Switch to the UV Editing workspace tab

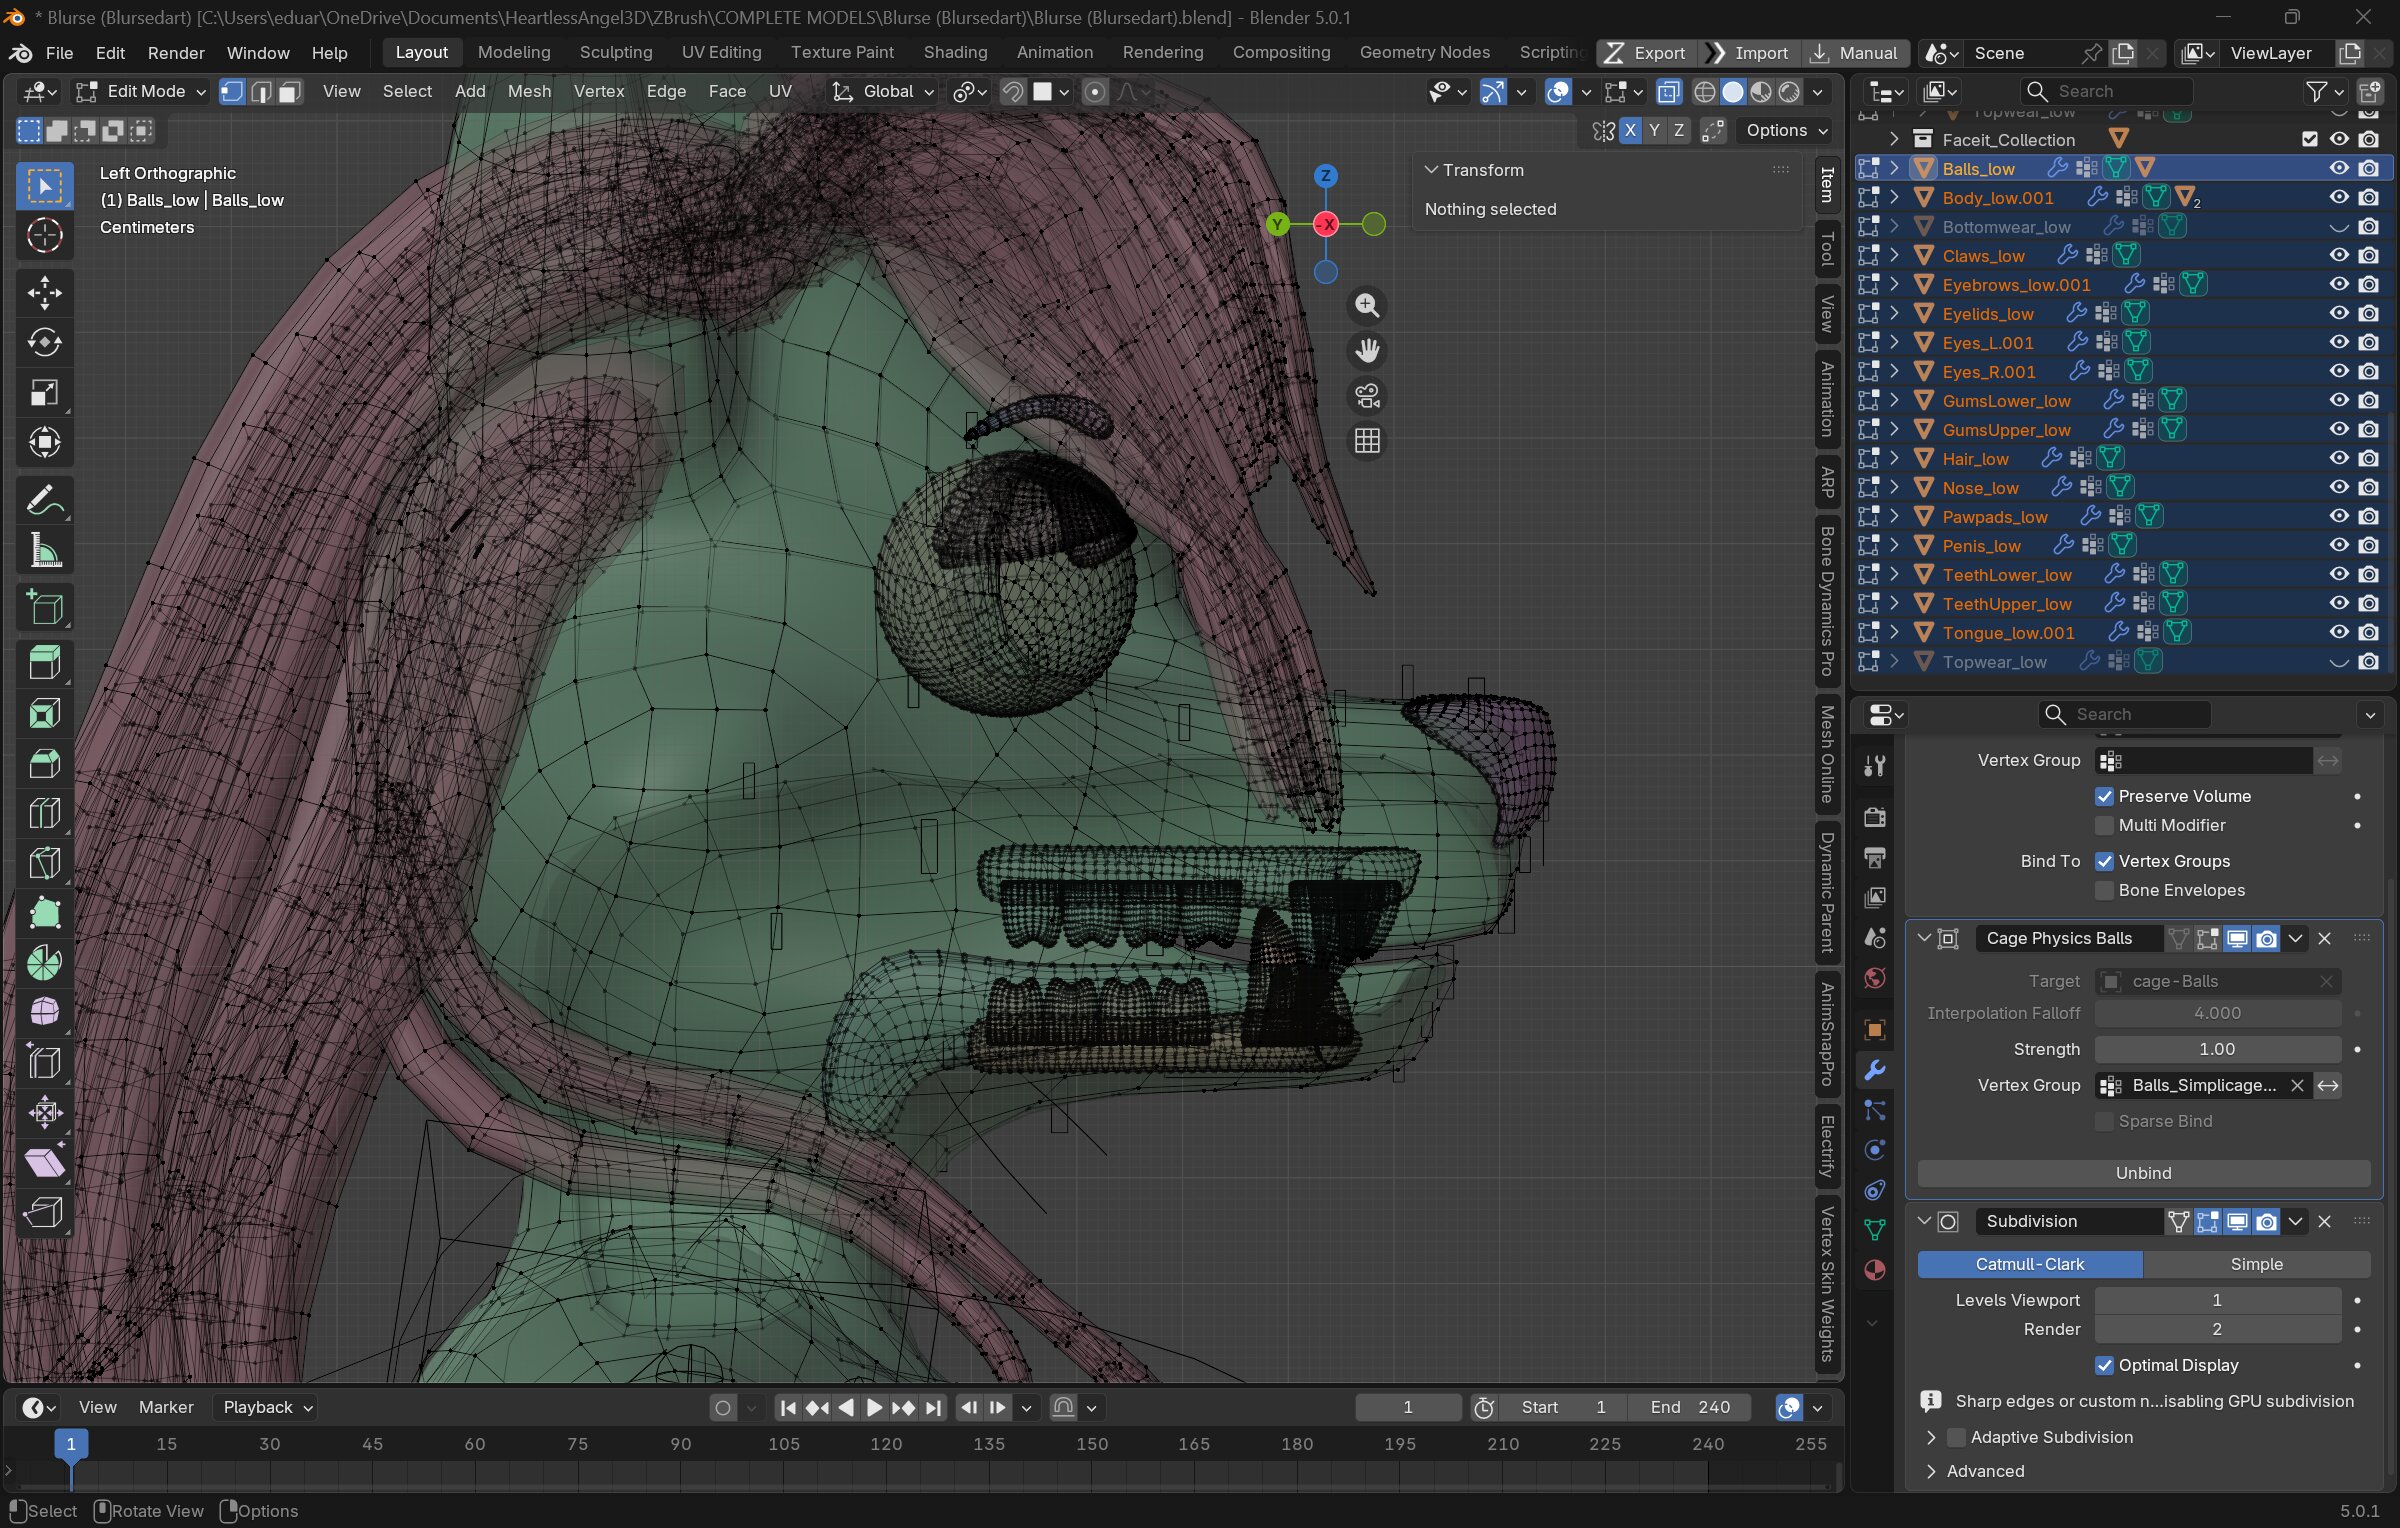pyautogui.click(x=721, y=53)
